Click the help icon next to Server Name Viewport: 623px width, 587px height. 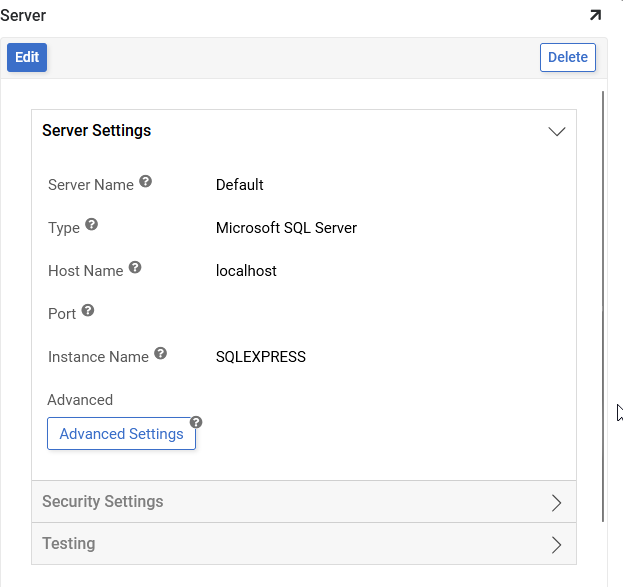click(x=146, y=182)
